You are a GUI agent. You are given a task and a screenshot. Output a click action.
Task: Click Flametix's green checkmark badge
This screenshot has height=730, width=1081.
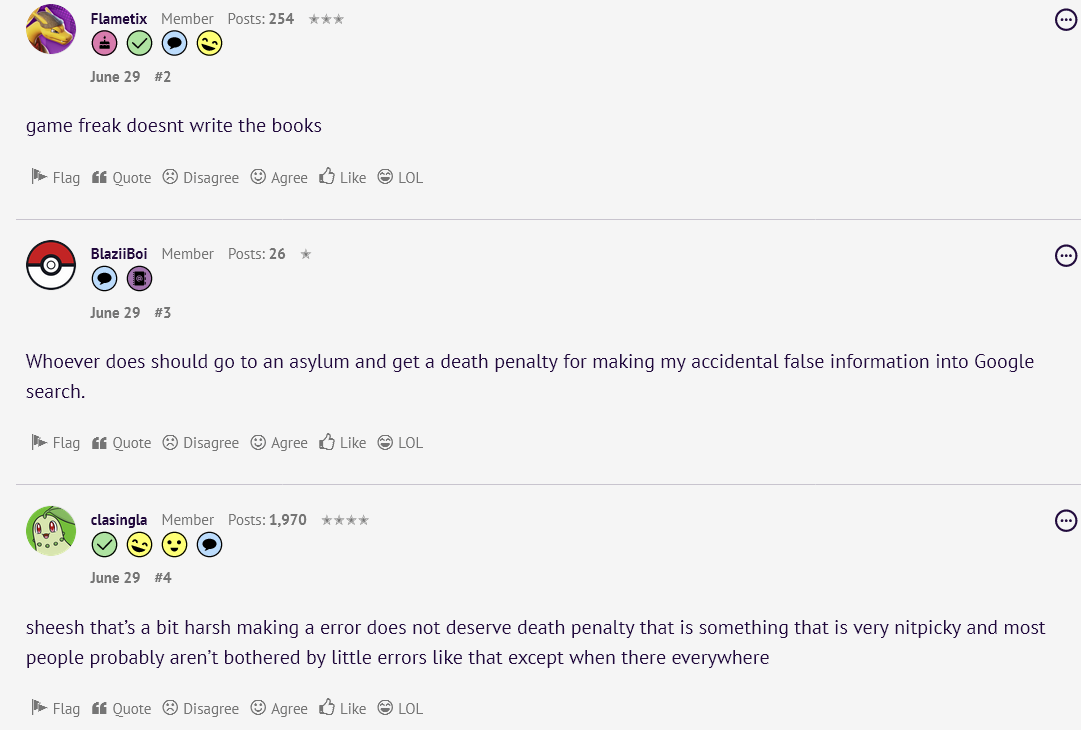pos(139,43)
